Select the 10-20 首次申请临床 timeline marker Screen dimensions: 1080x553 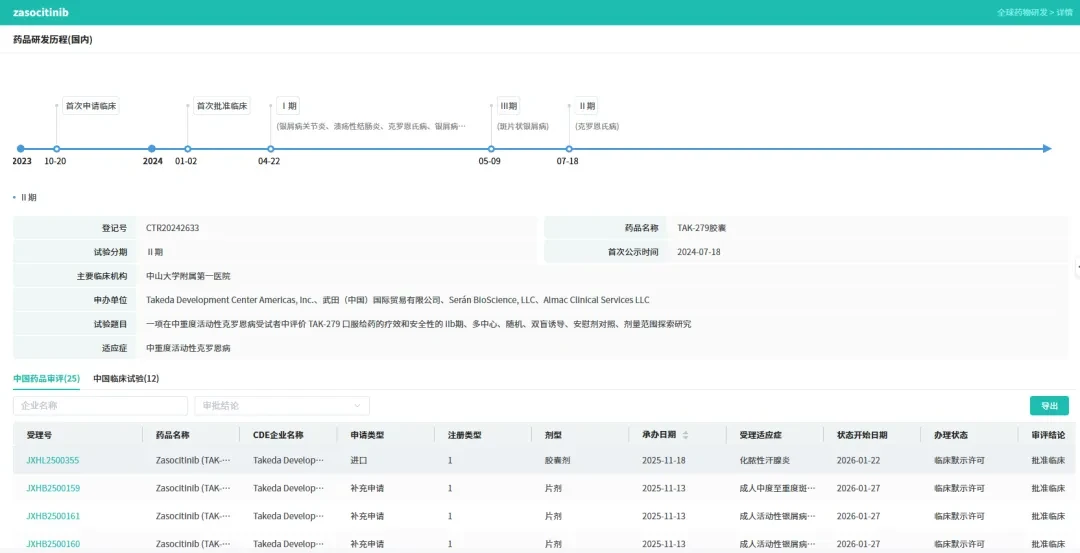click(56, 149)
